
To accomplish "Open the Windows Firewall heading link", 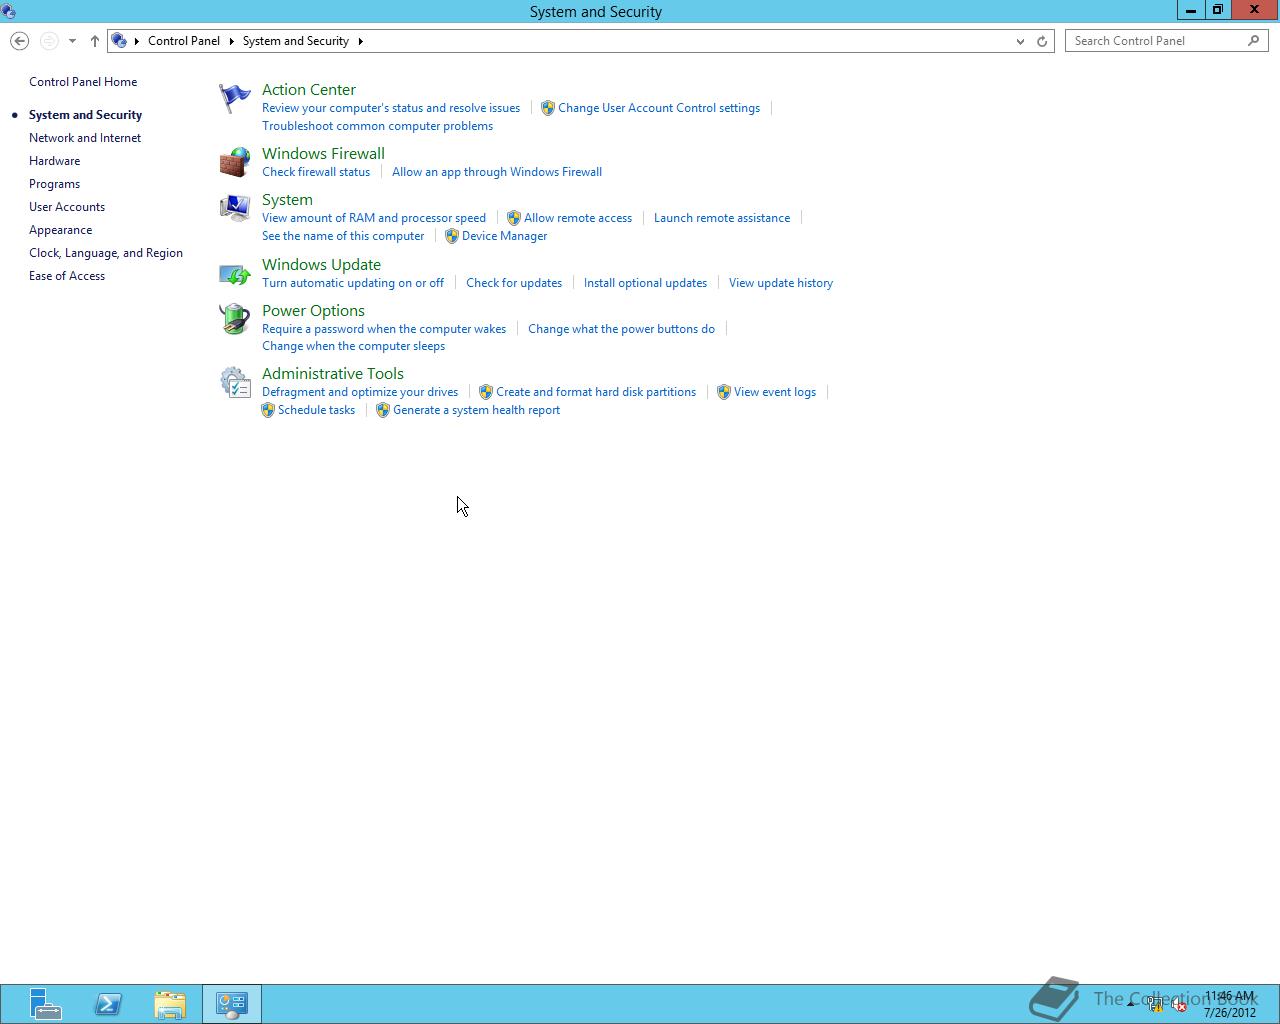I will 323,154.
